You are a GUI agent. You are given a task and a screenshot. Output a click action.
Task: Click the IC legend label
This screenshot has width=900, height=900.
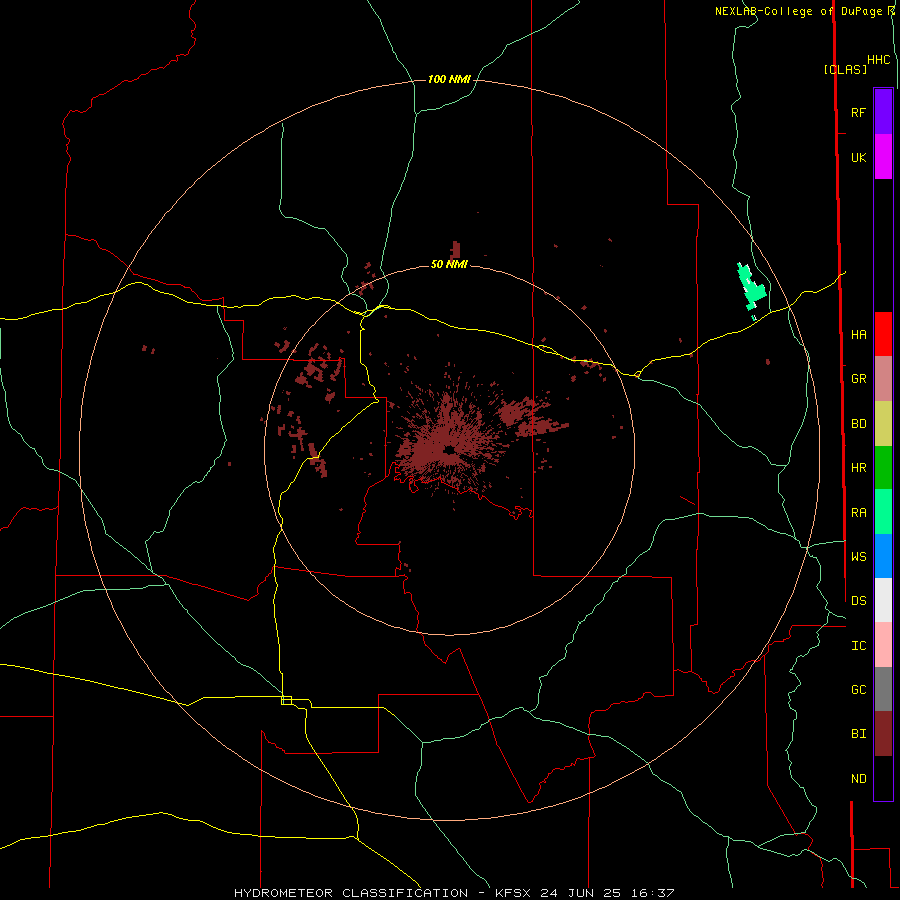pos(858,646)
